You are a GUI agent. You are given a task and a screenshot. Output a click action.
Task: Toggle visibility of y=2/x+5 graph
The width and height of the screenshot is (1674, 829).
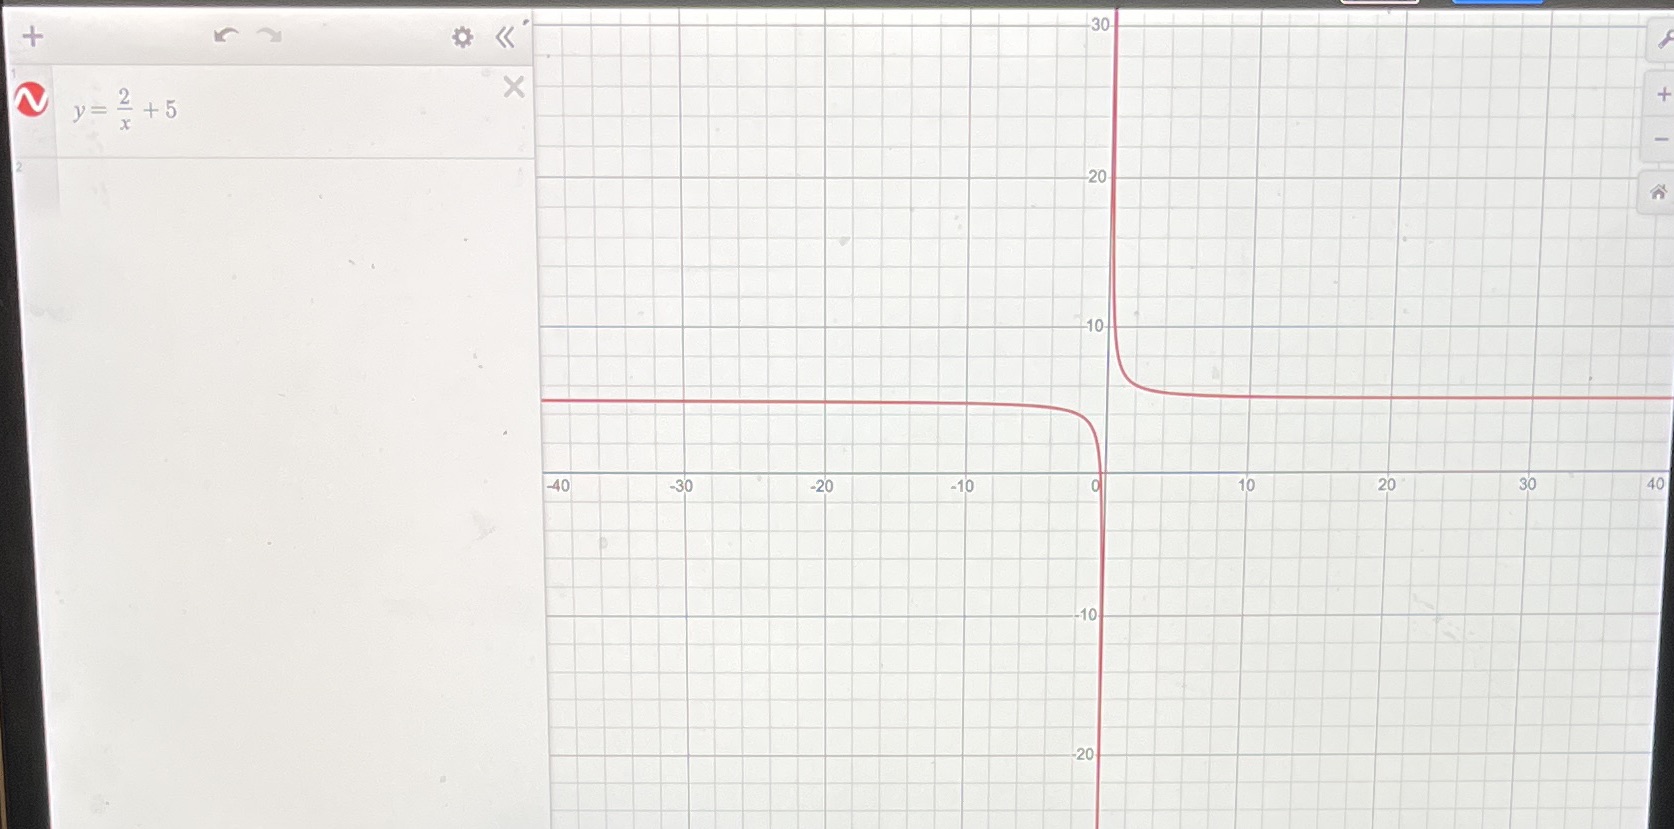tap(31, 100)
